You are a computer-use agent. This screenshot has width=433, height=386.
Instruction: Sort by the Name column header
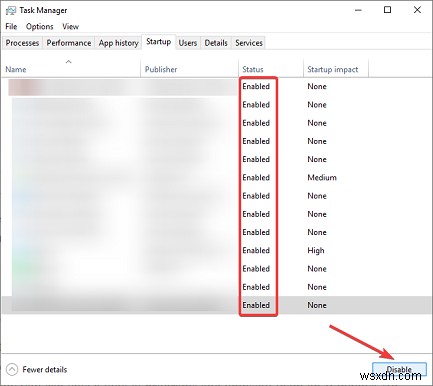pyautogui.click(x=71, y=68)
